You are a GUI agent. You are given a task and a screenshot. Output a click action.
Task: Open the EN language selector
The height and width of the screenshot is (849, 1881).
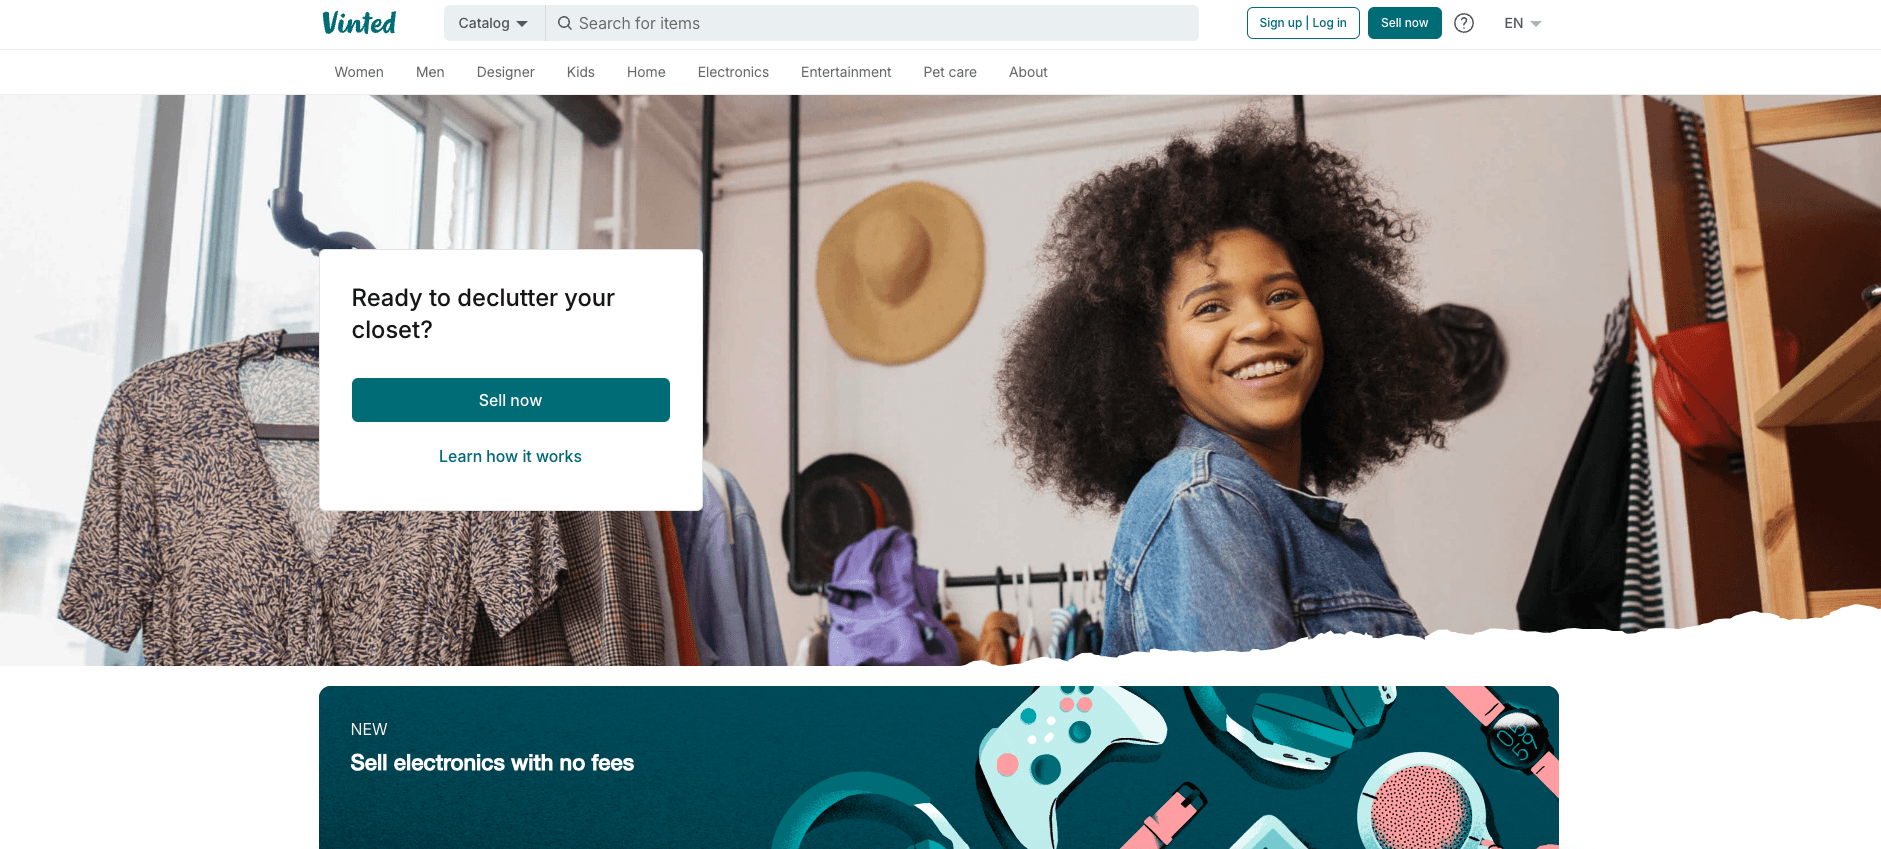pos(1523,23)
